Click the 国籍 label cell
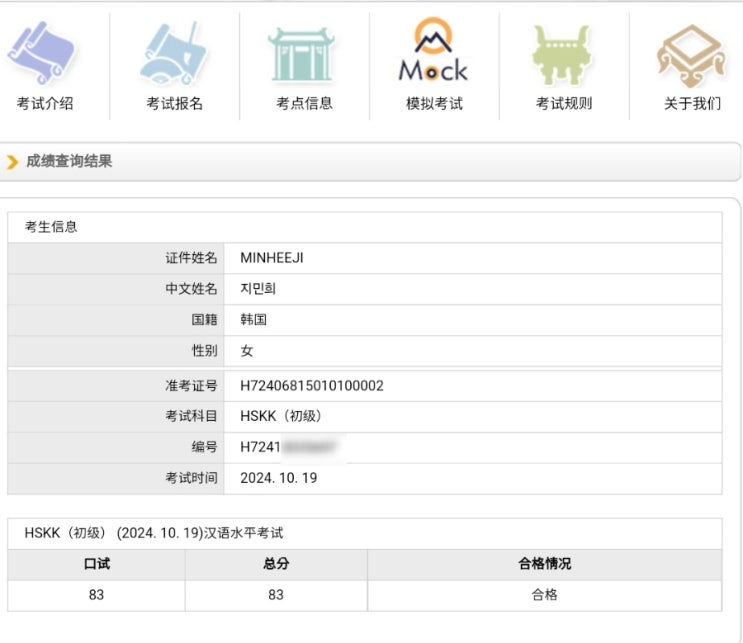The width and height of the screenshot is (743, 643). click(x=116, y=320)
